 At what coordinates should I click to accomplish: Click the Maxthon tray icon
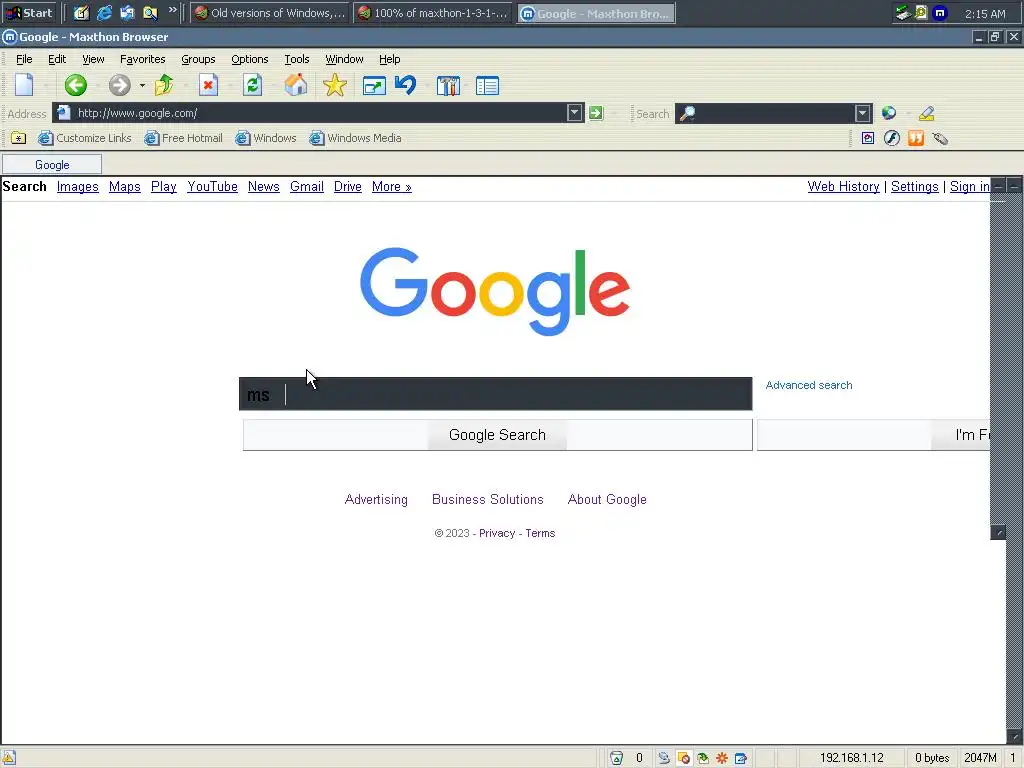tap(939, 12)
